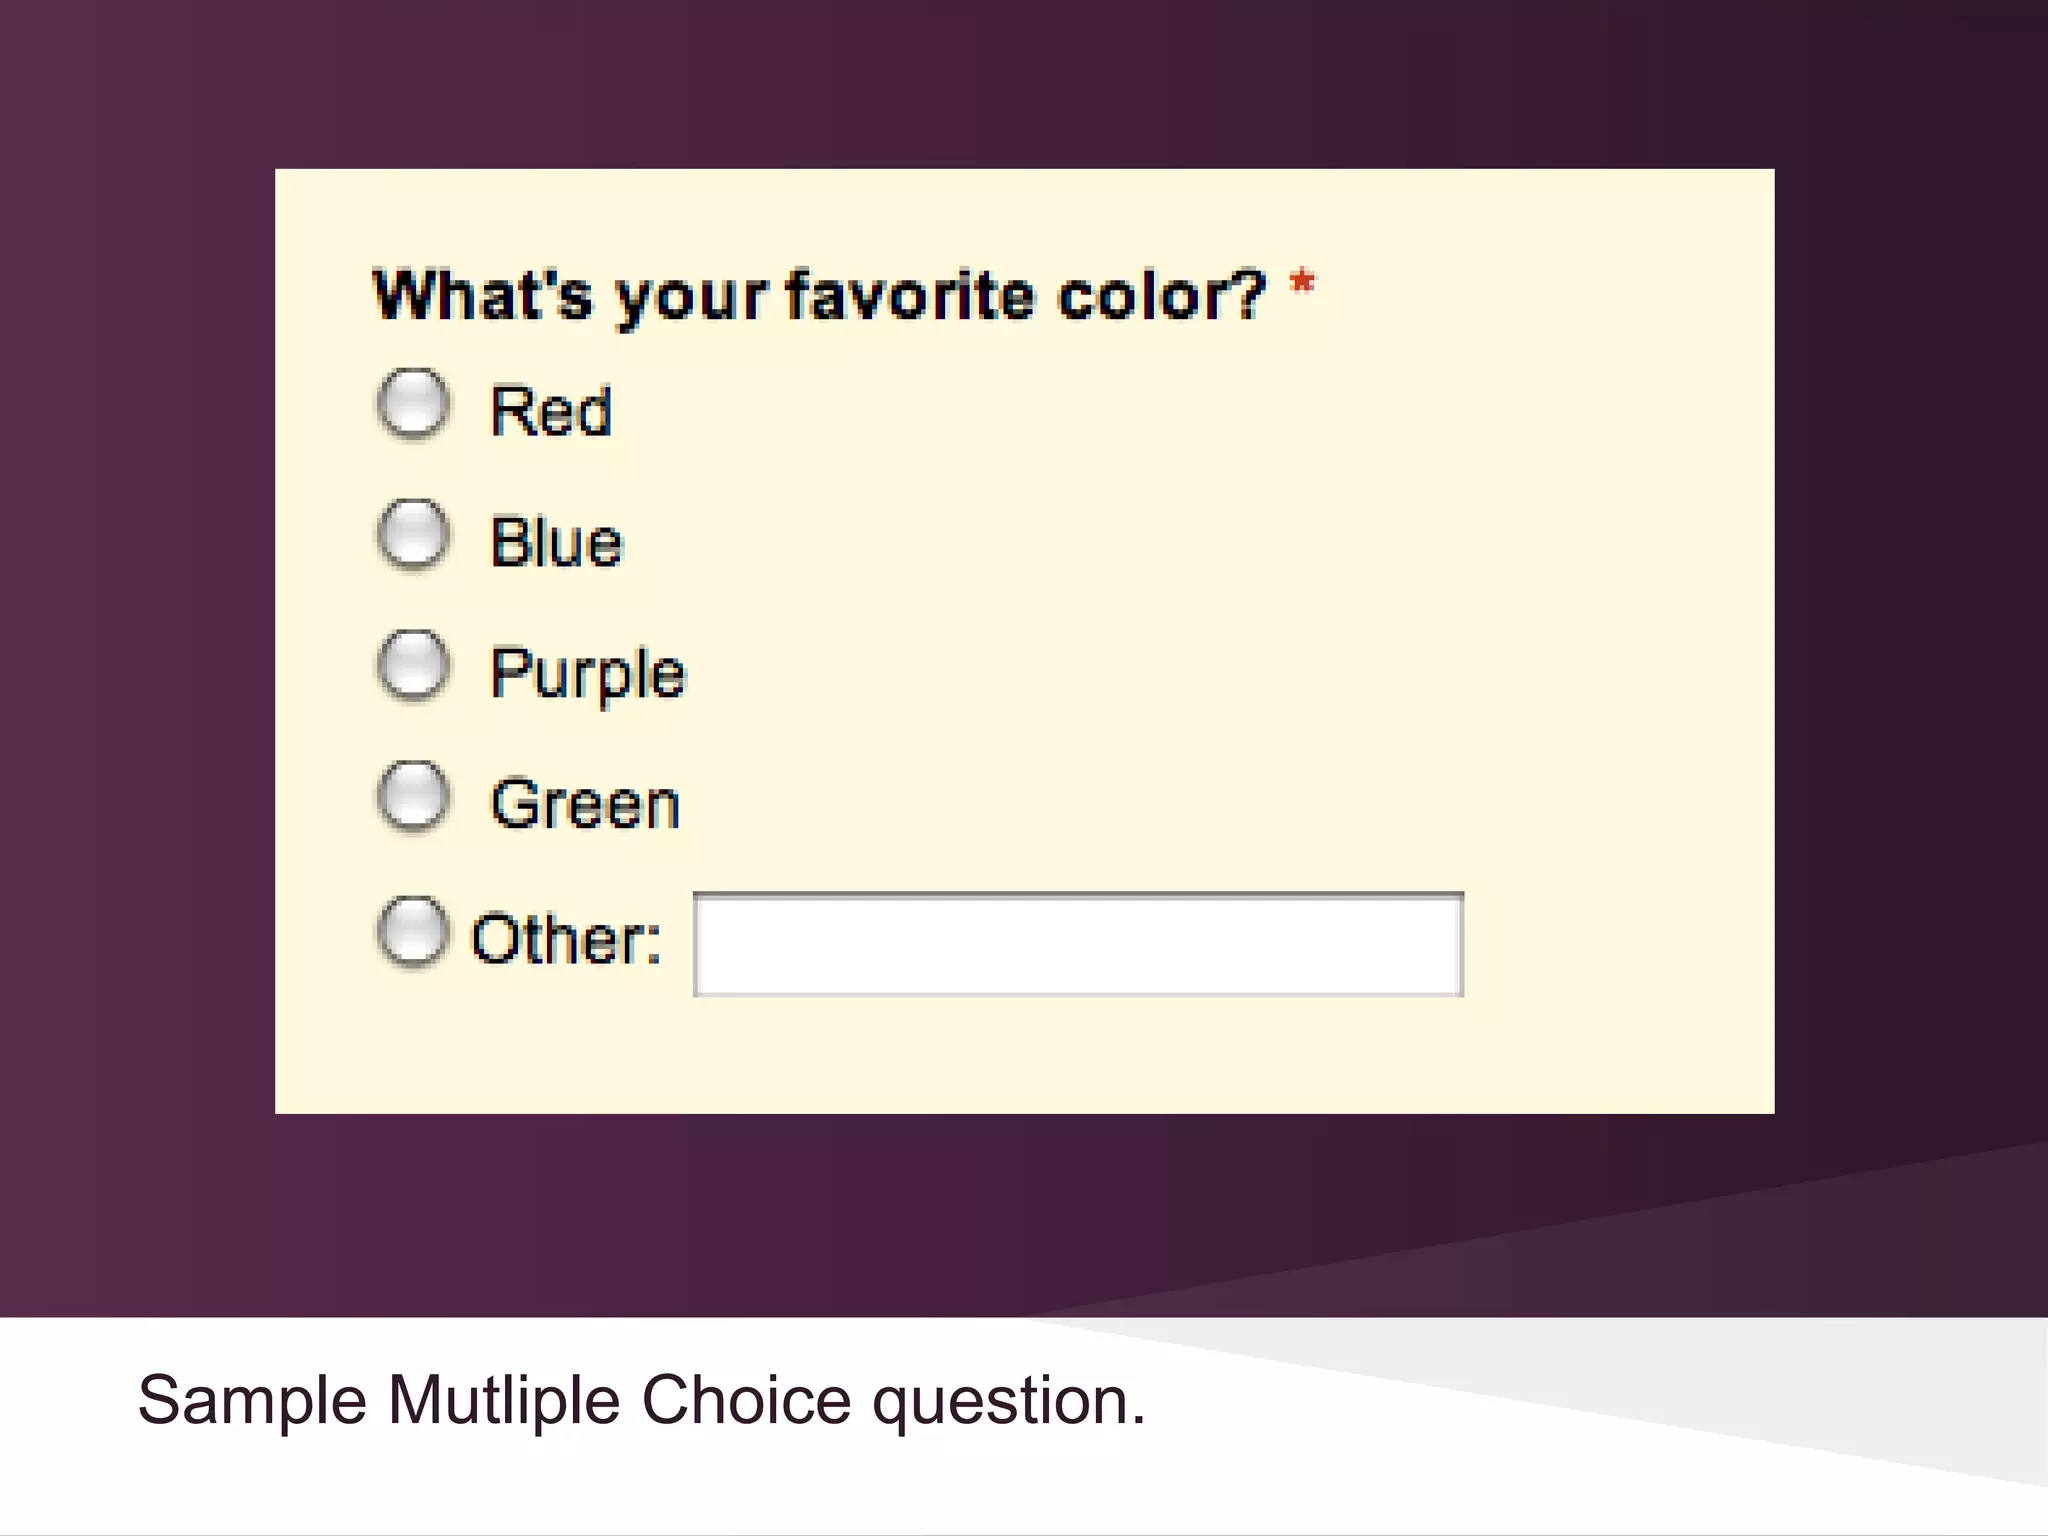Click the word "question." in the caption

tap(1008, 1402)
